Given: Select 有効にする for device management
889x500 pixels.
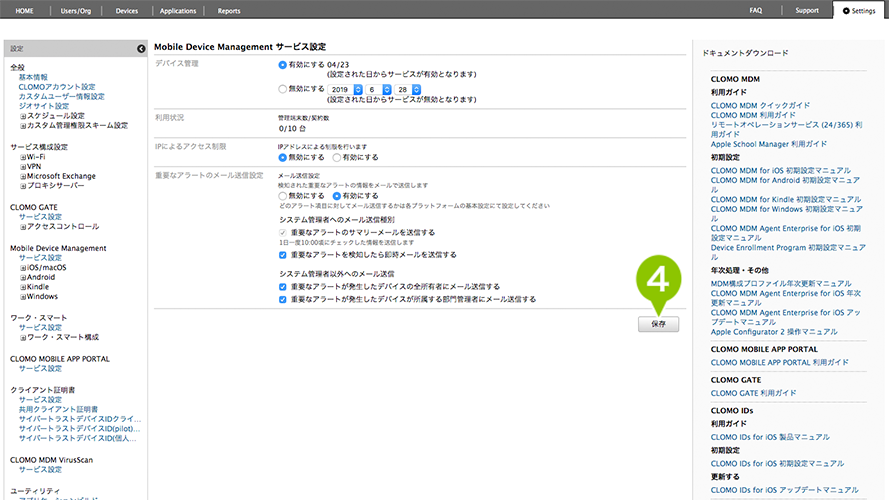Looking at the screenshot, I should (x=282, y=65).
